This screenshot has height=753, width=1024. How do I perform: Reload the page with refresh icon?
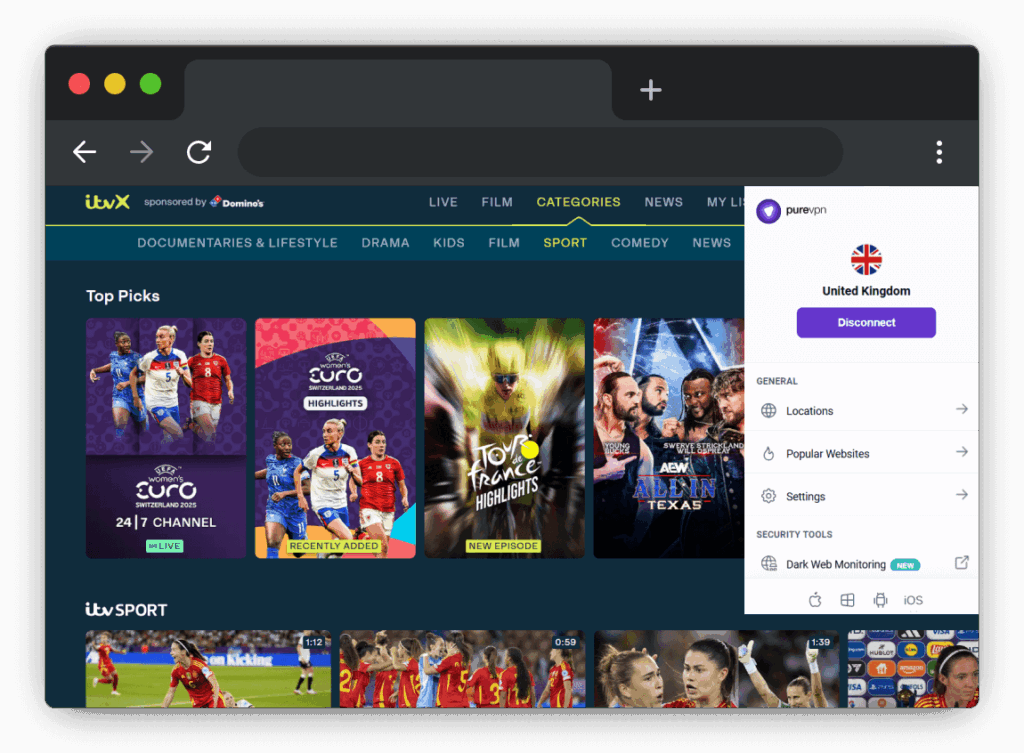pyautogui.click(x=199, y=152)
